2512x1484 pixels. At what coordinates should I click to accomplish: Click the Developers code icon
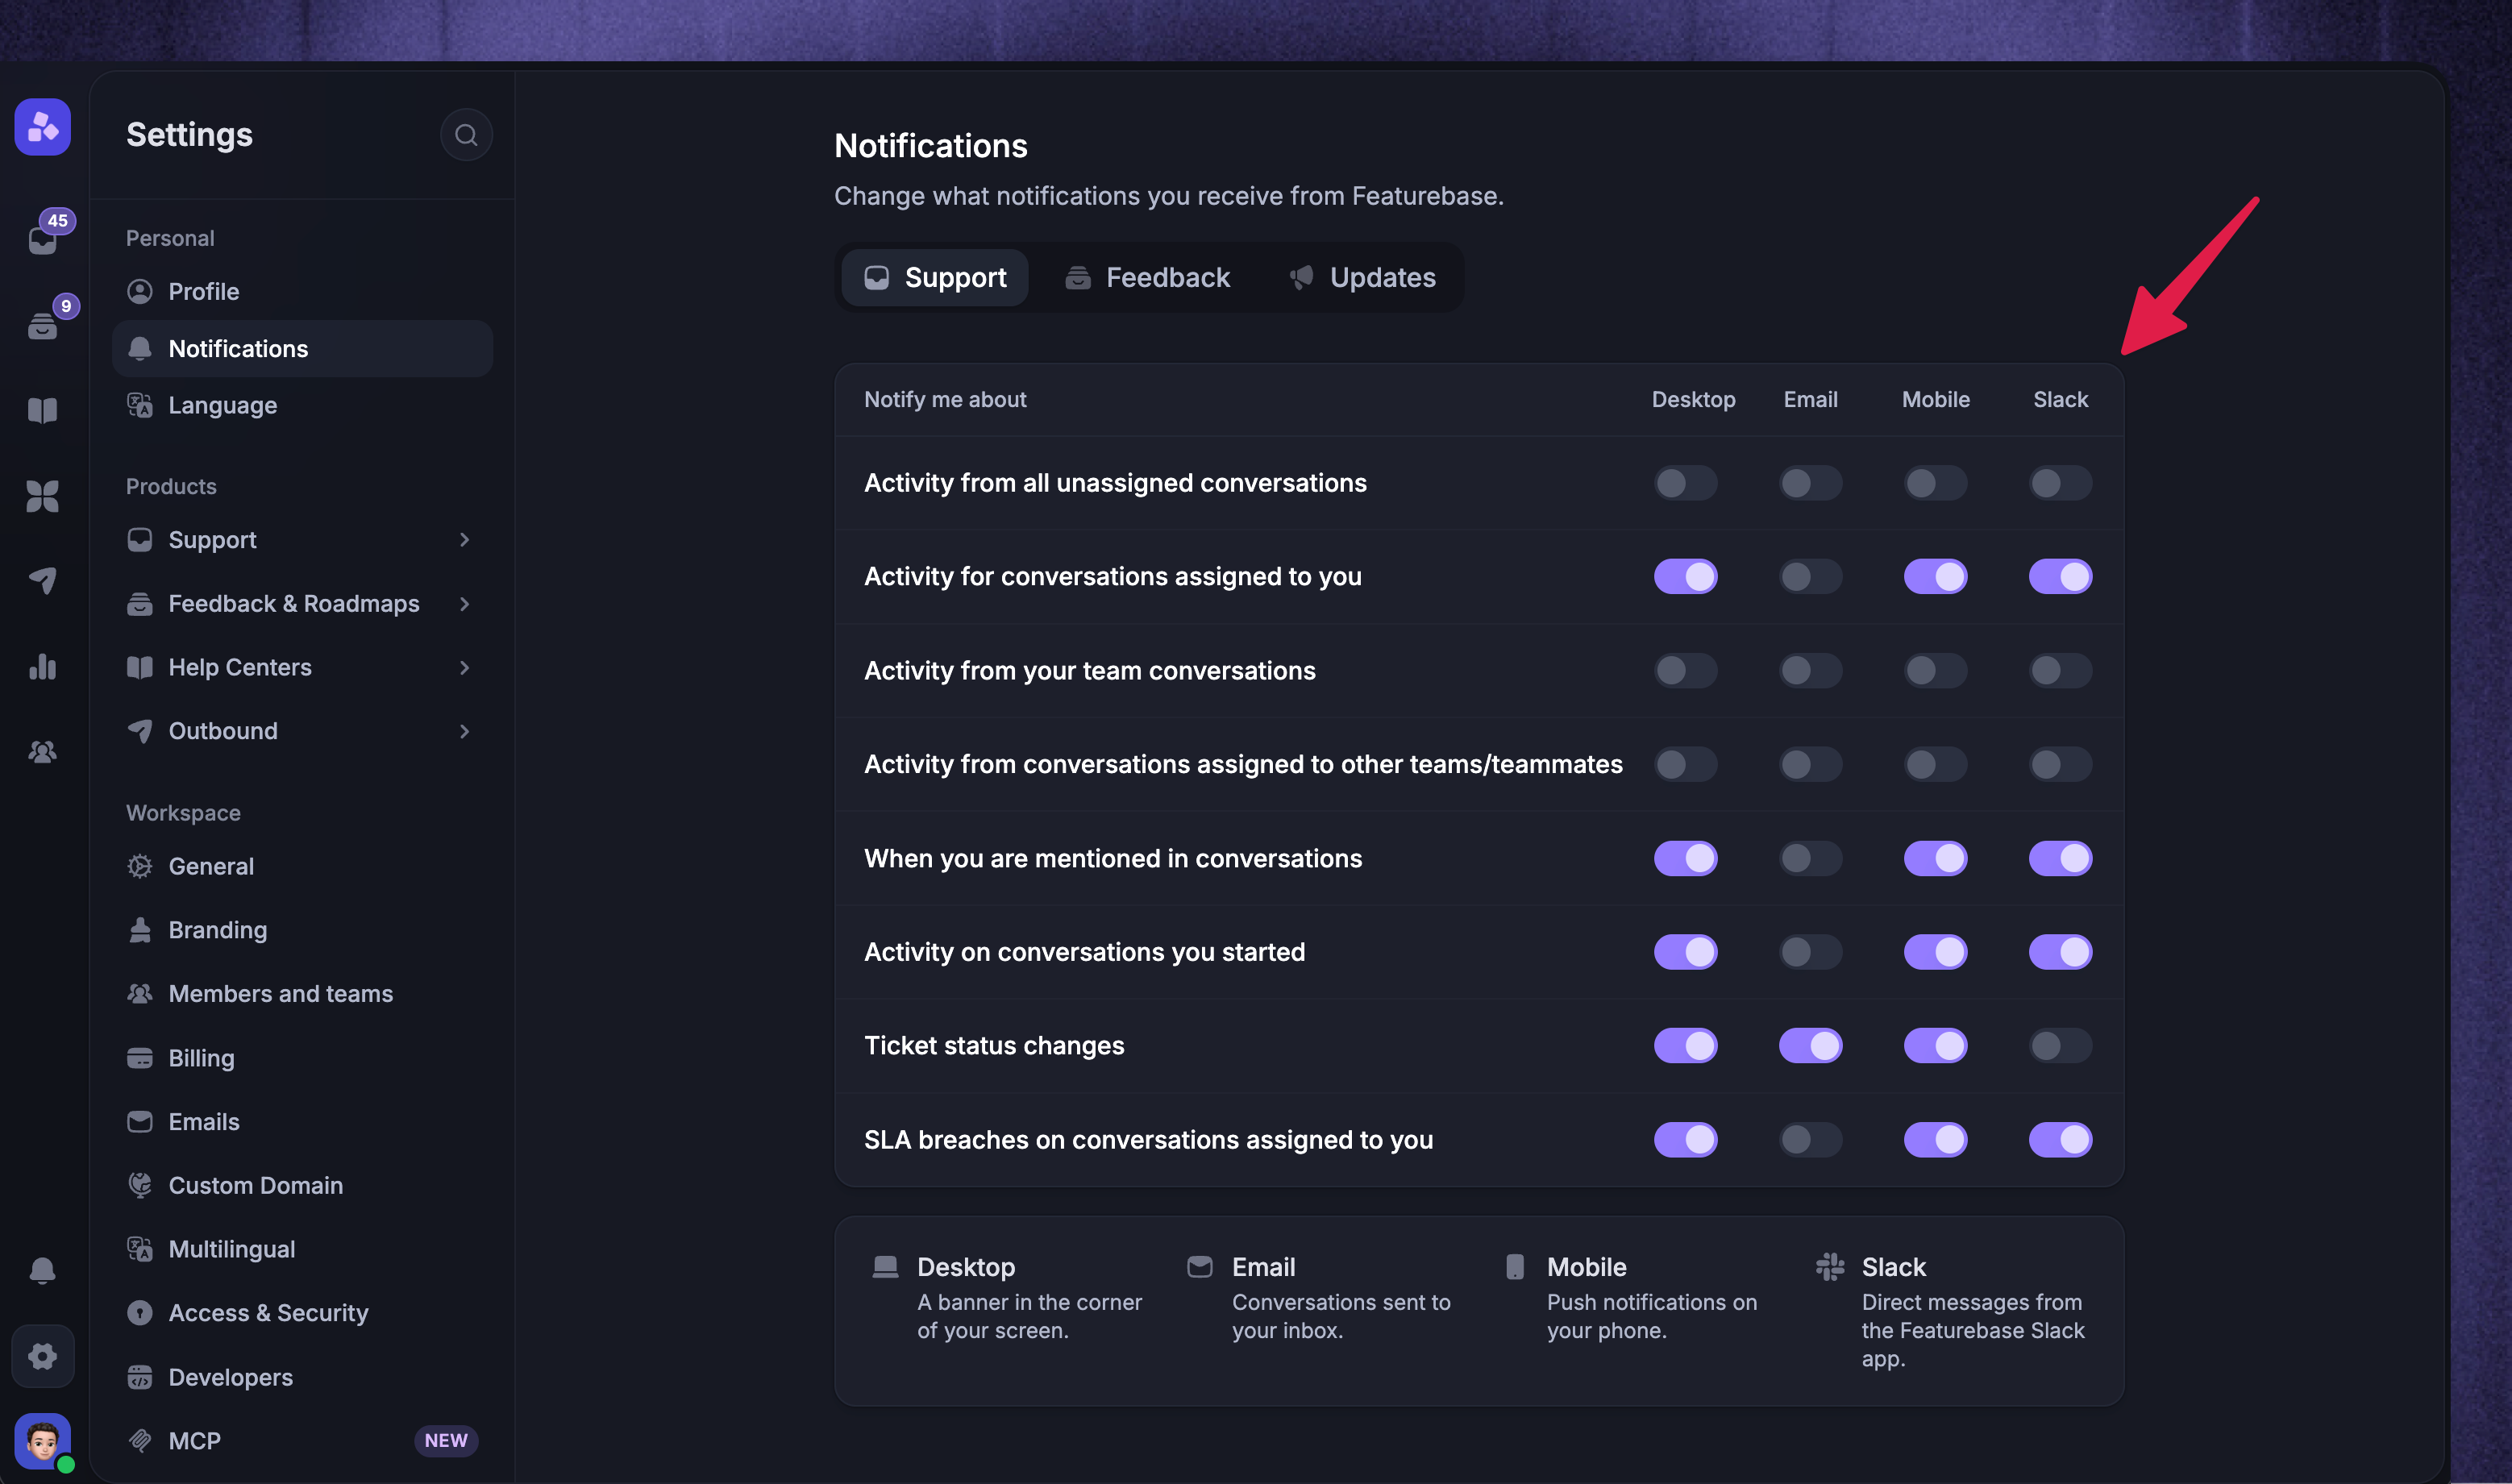(140, 1377)
